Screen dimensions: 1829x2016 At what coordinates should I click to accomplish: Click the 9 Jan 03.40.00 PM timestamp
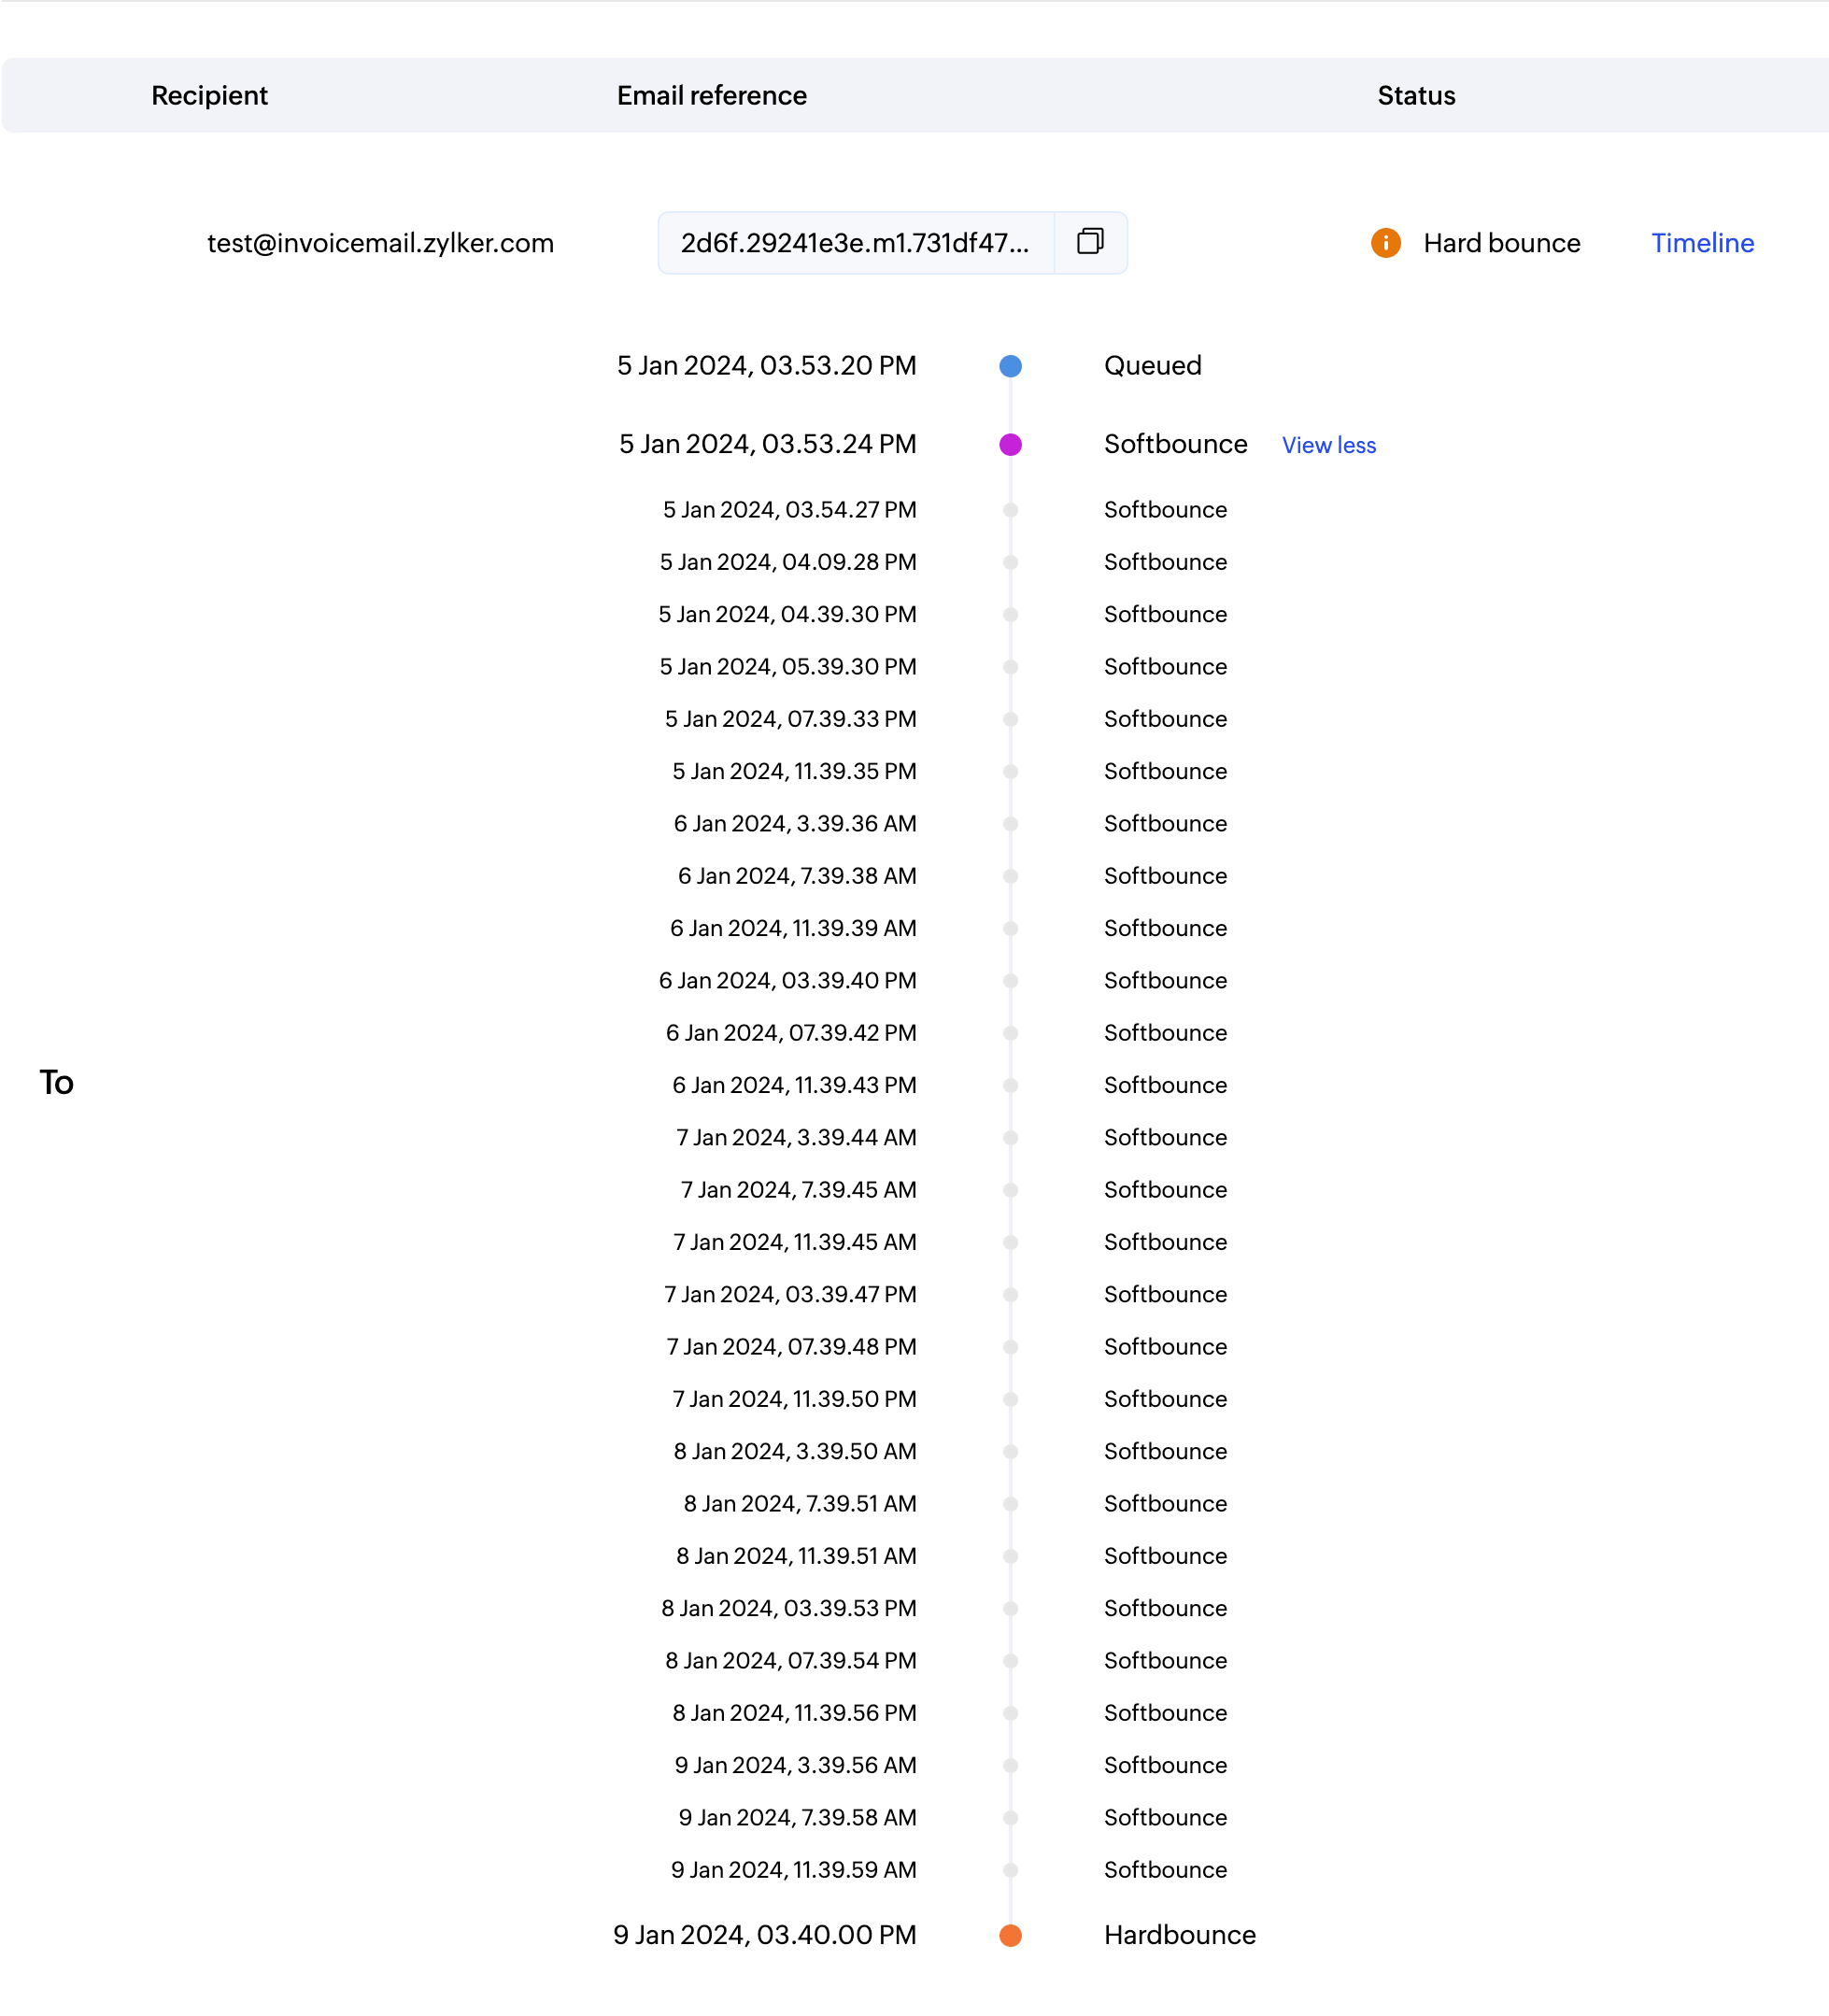pyautogui.click(x=764, y=1935)
